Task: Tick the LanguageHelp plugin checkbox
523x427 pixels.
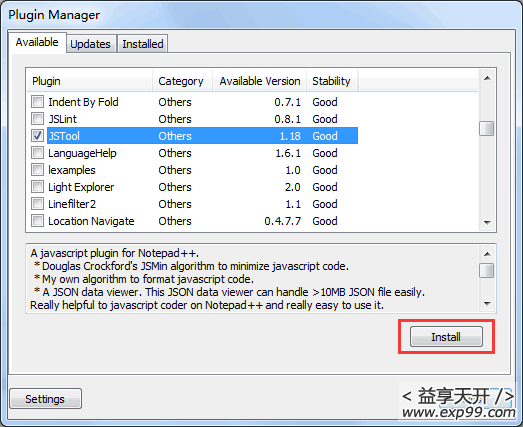Action: (37, 152)
